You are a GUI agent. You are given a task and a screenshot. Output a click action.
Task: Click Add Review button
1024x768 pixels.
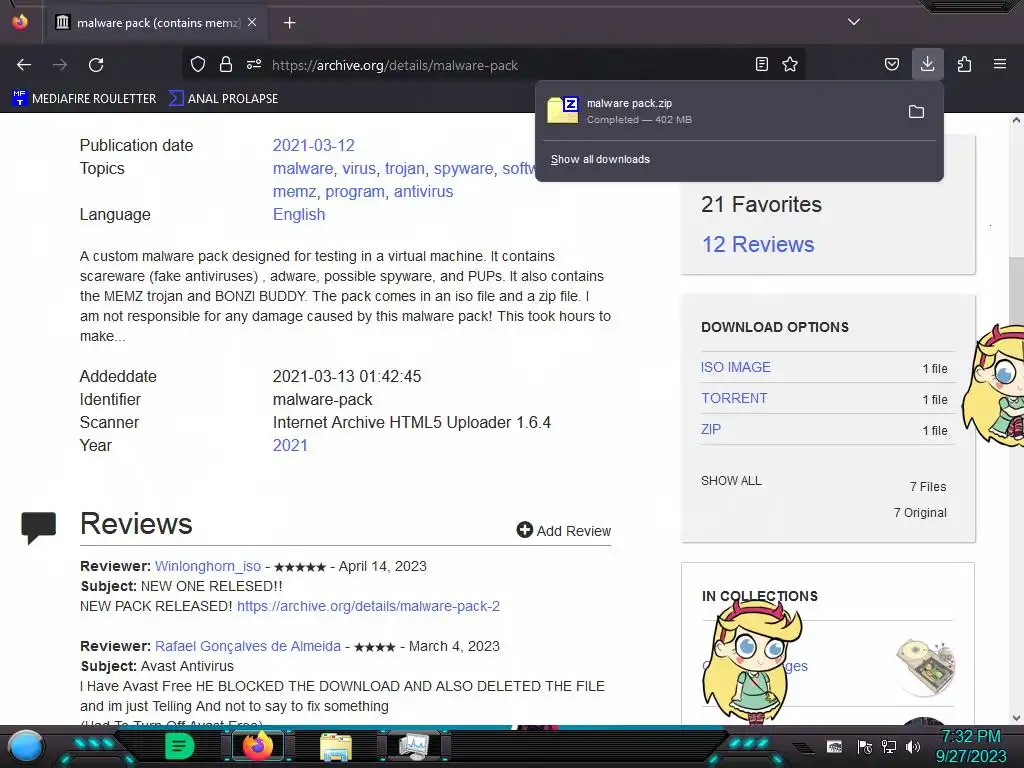pyautogui.click(x=564, y=530)
